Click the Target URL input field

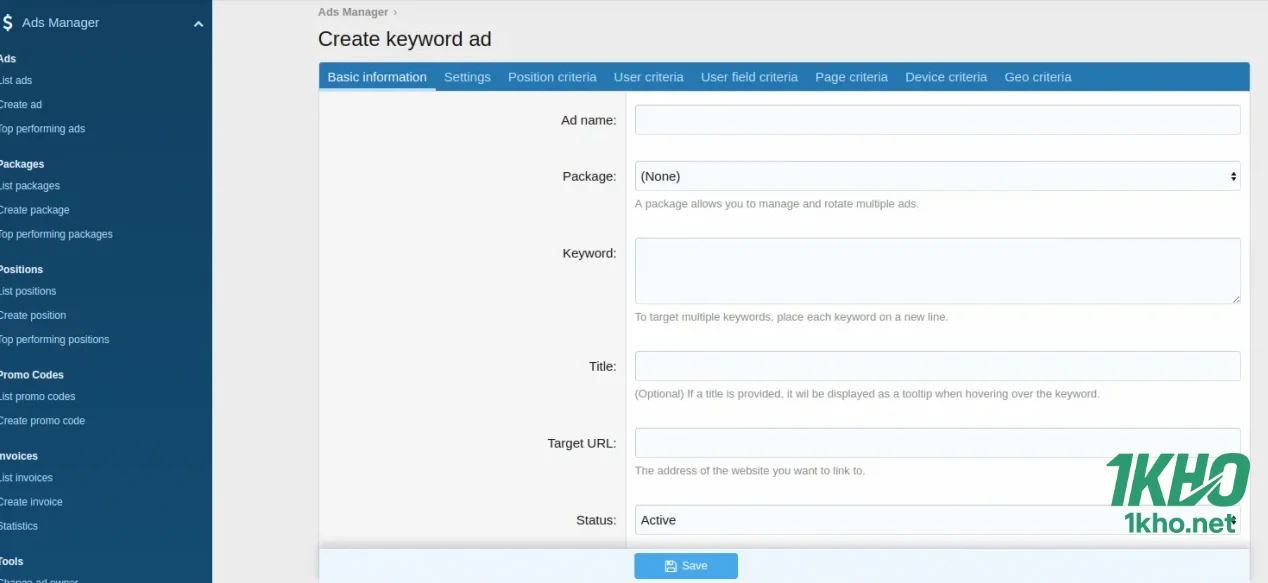pyautogui.click(x=937, y=443)
